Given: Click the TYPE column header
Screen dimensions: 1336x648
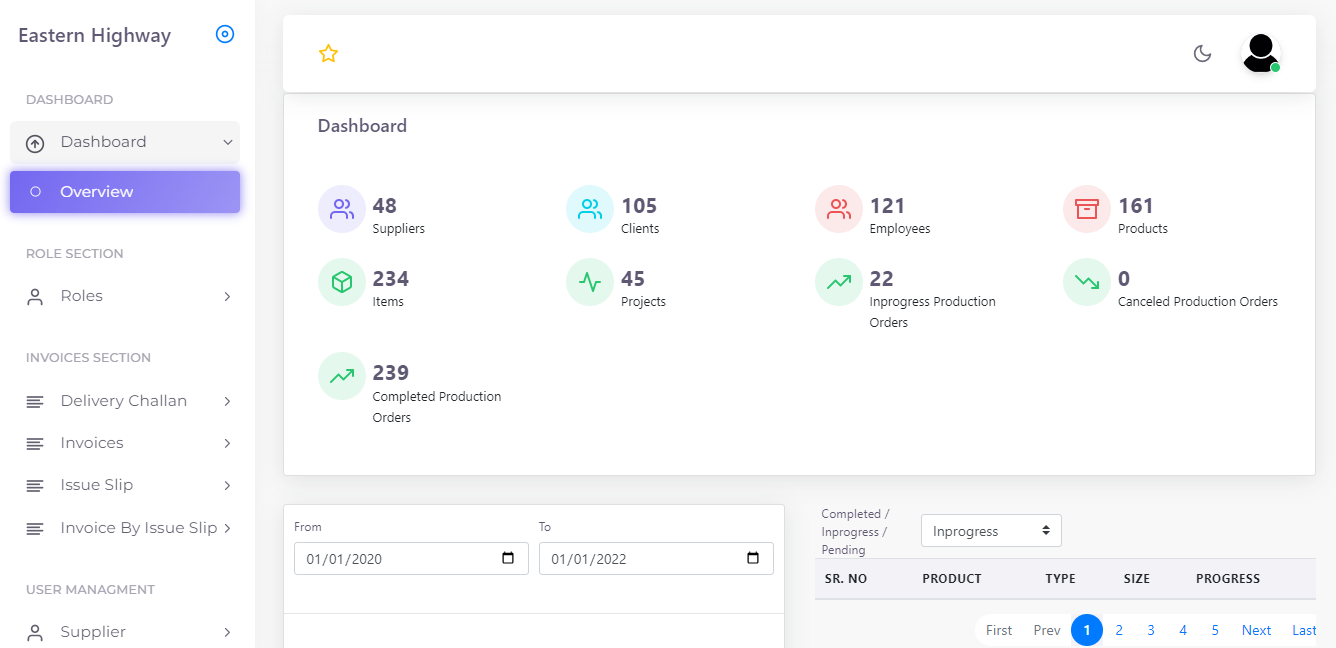Looking at the screenshot, I should tap(1061, 578).
